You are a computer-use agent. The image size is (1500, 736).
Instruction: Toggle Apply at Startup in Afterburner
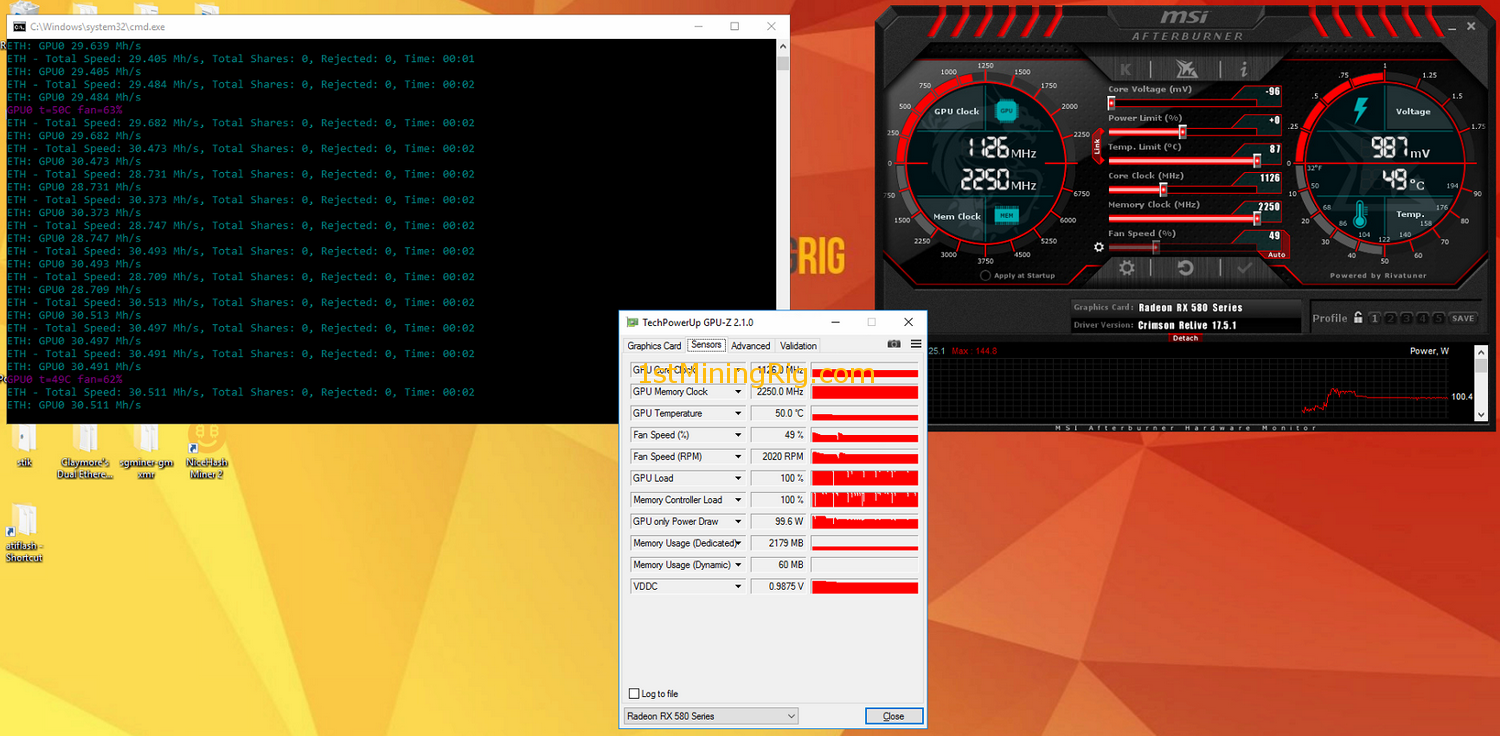pos(986,275)
